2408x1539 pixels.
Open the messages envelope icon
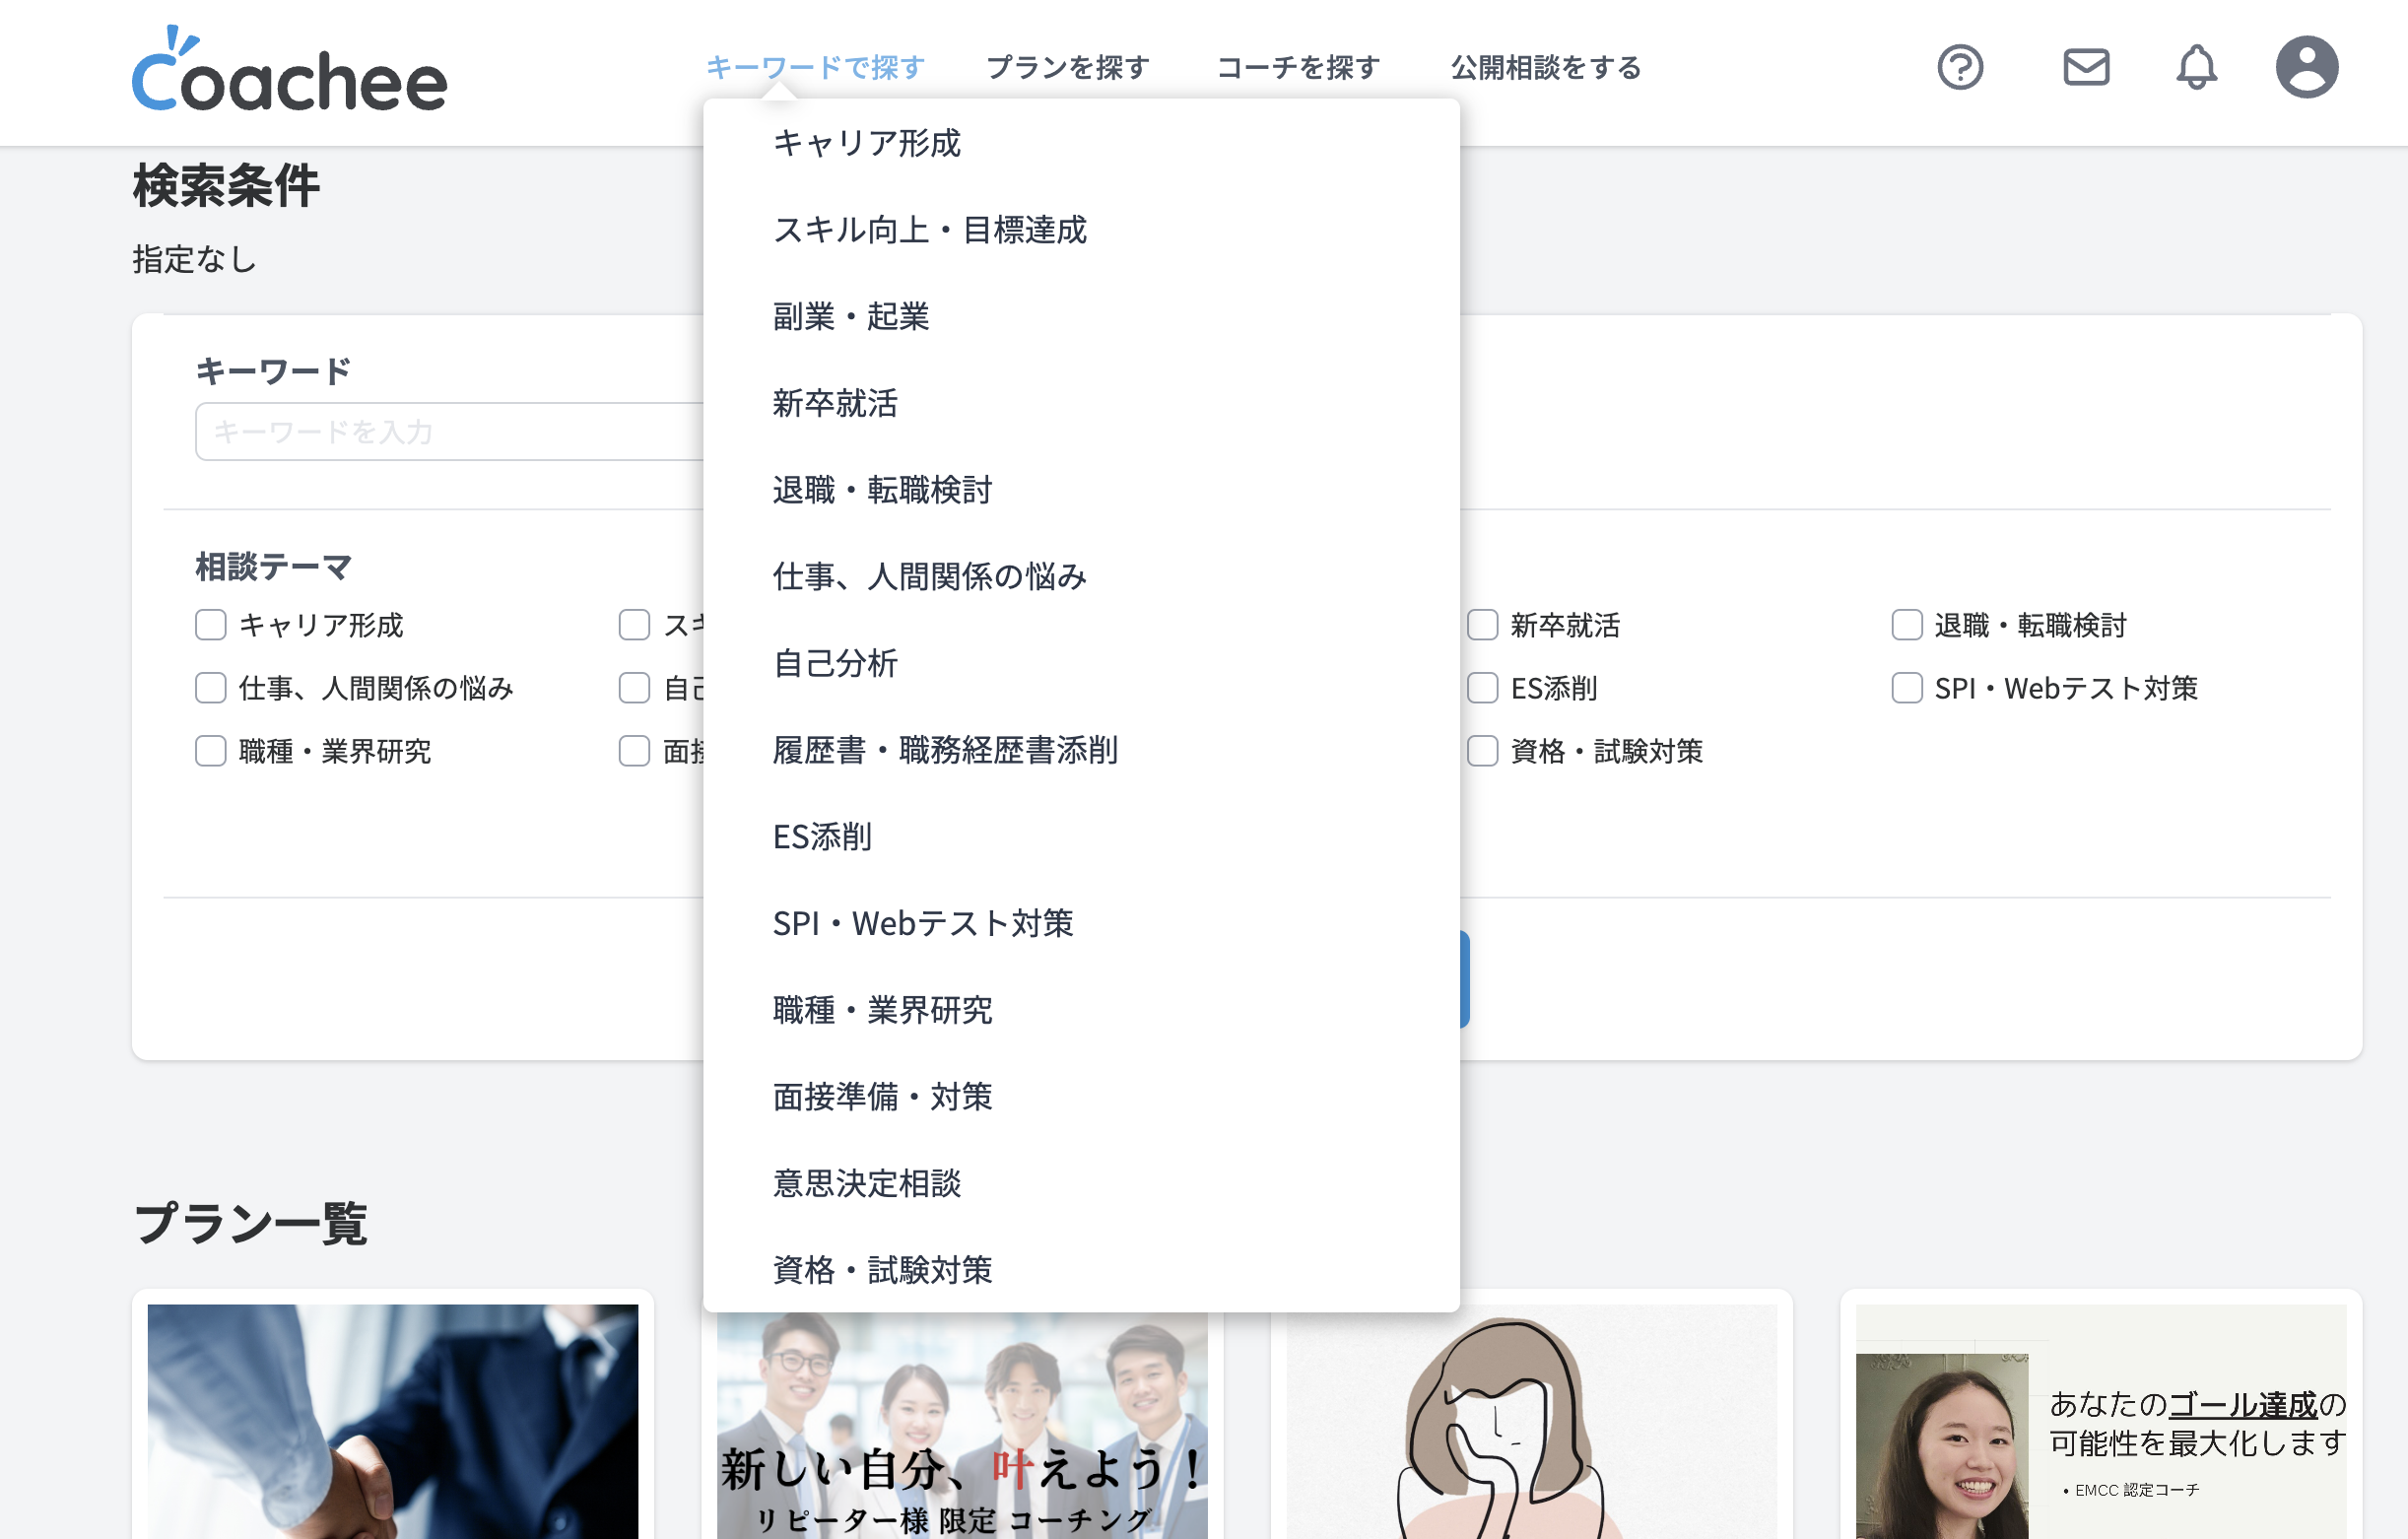coord(2085,68)
